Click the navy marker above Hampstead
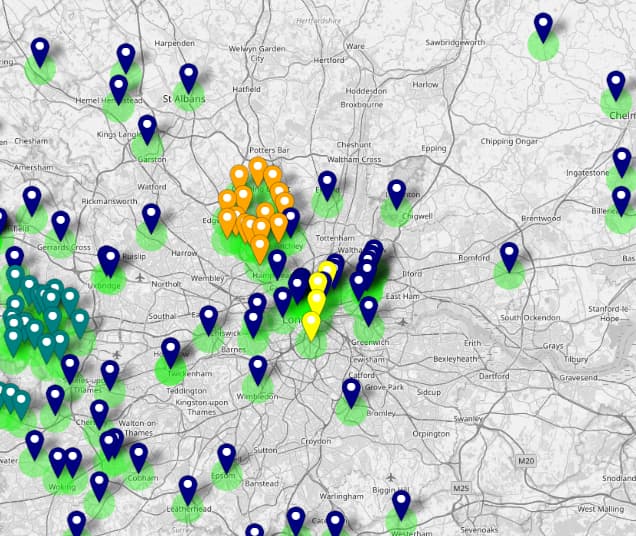 coord(277,263)
